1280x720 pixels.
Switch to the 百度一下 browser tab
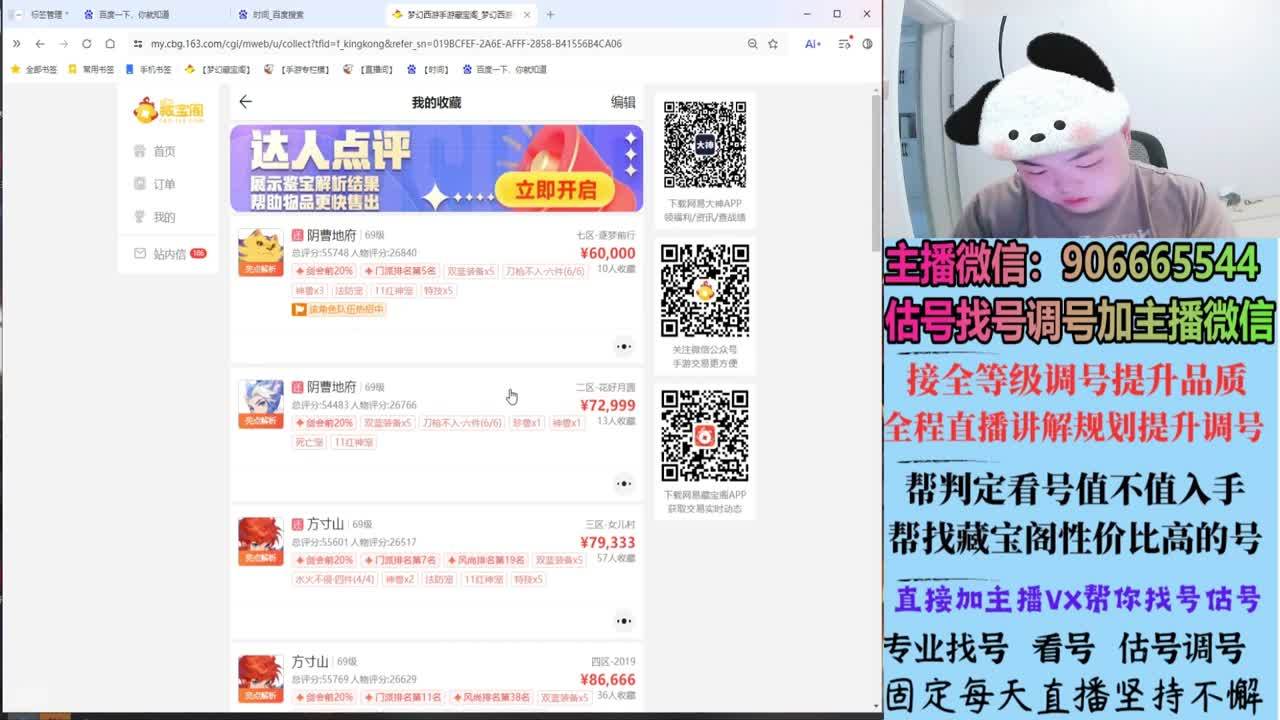(132, 15)
